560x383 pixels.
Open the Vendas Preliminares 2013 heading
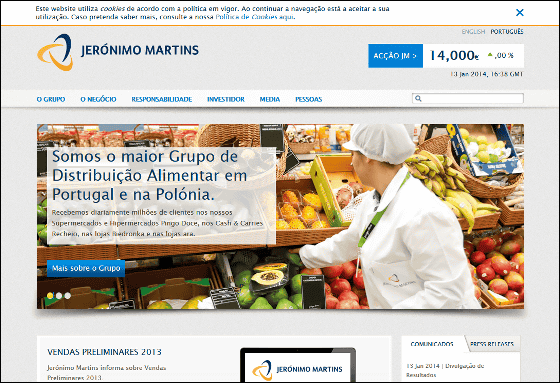pyautogui.click(x=104, y=352)
